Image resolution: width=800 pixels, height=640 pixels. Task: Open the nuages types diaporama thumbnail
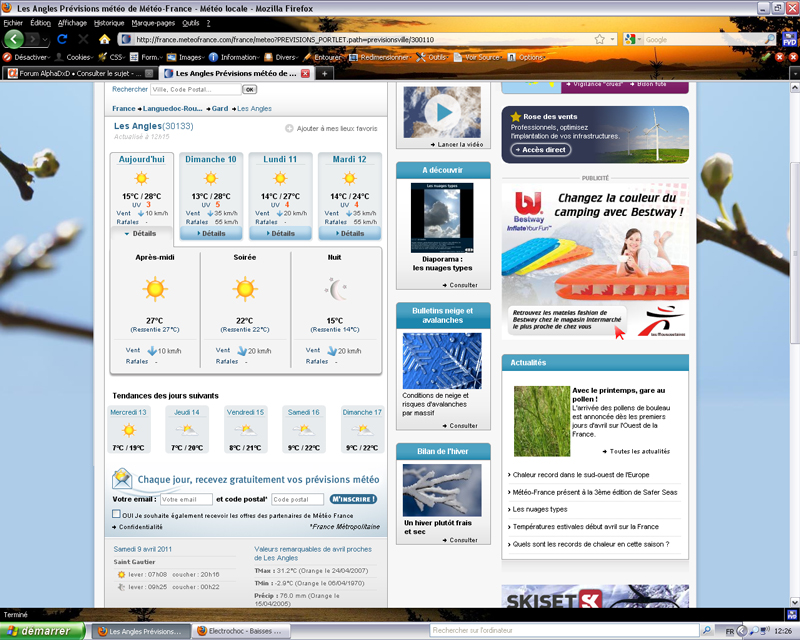(442, 218)
